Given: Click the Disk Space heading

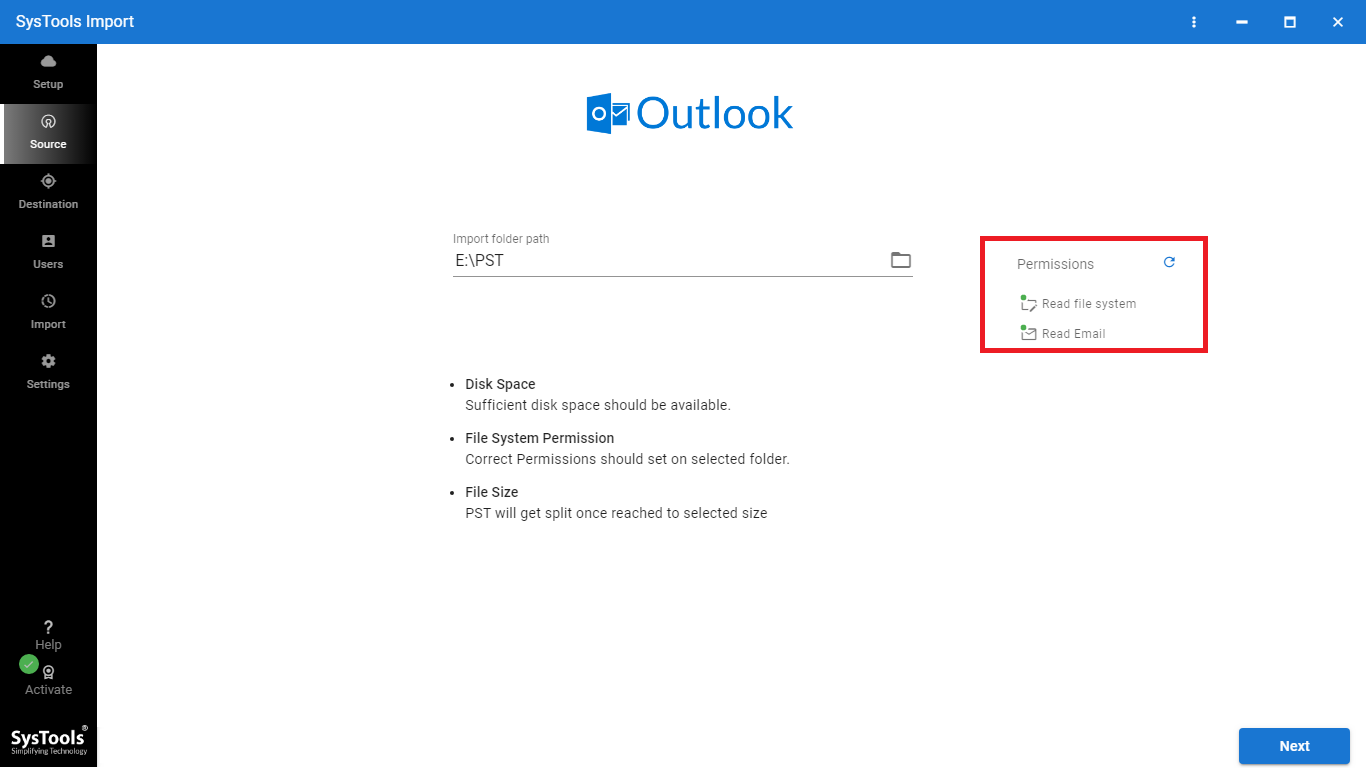Looking at the screenshot, I should tap(500, 384).
